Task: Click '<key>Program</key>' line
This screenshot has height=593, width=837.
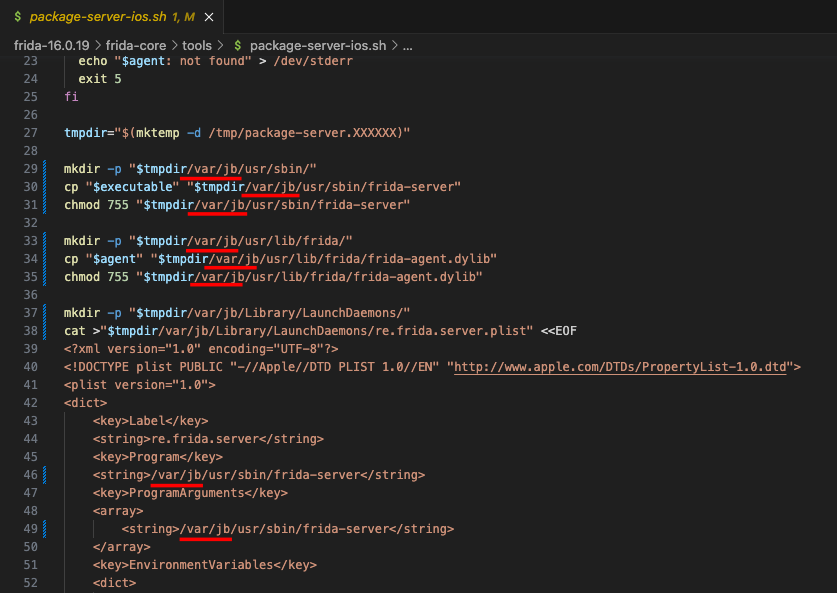Action: (x=157, y=457)
